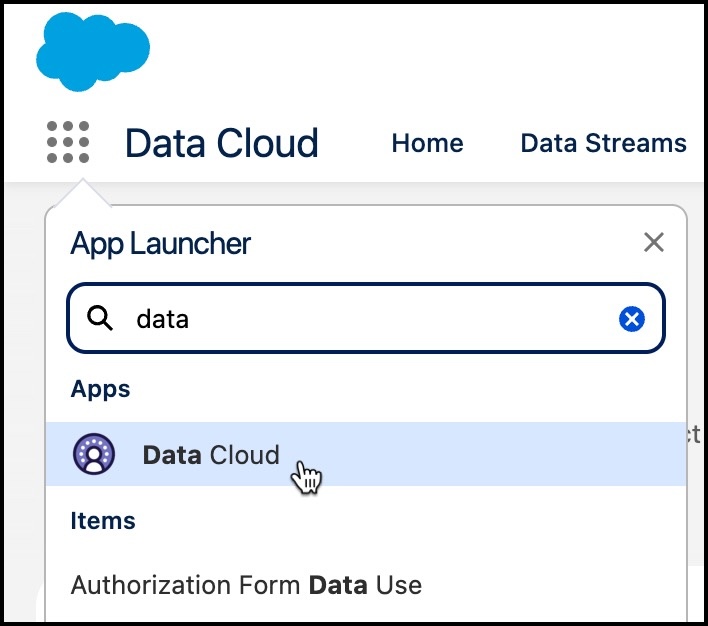Focus the App Launcher search field
Image resolution: width=708 pixels, height=626 pixels.
coord(380,319)
